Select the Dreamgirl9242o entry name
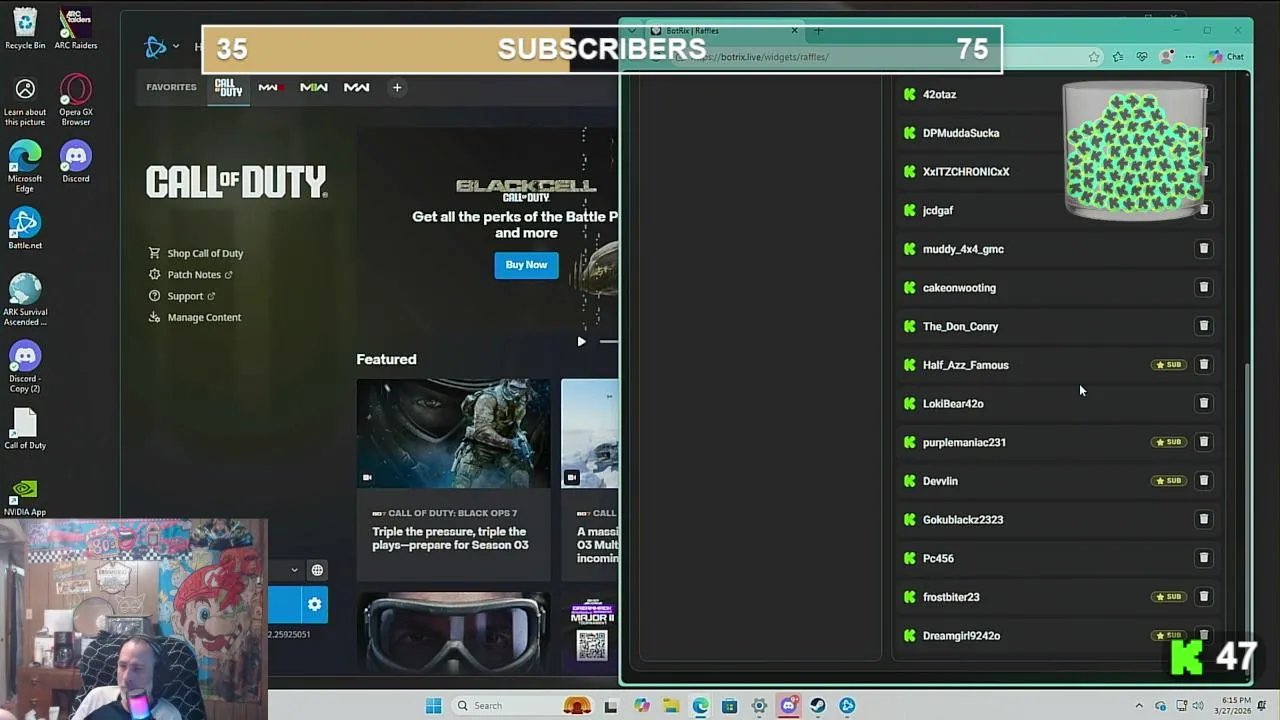Viewport: 1280px width, 720px height. (x=961, y=636)
